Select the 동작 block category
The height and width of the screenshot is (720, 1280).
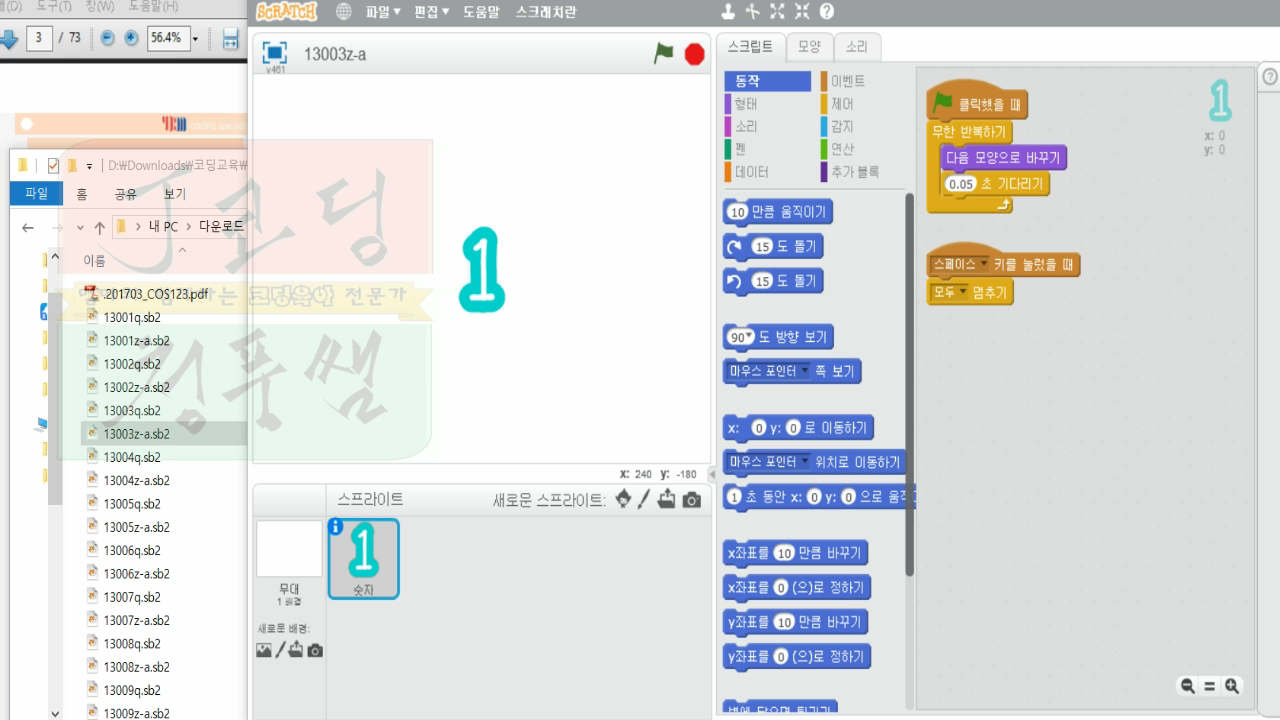767,81
